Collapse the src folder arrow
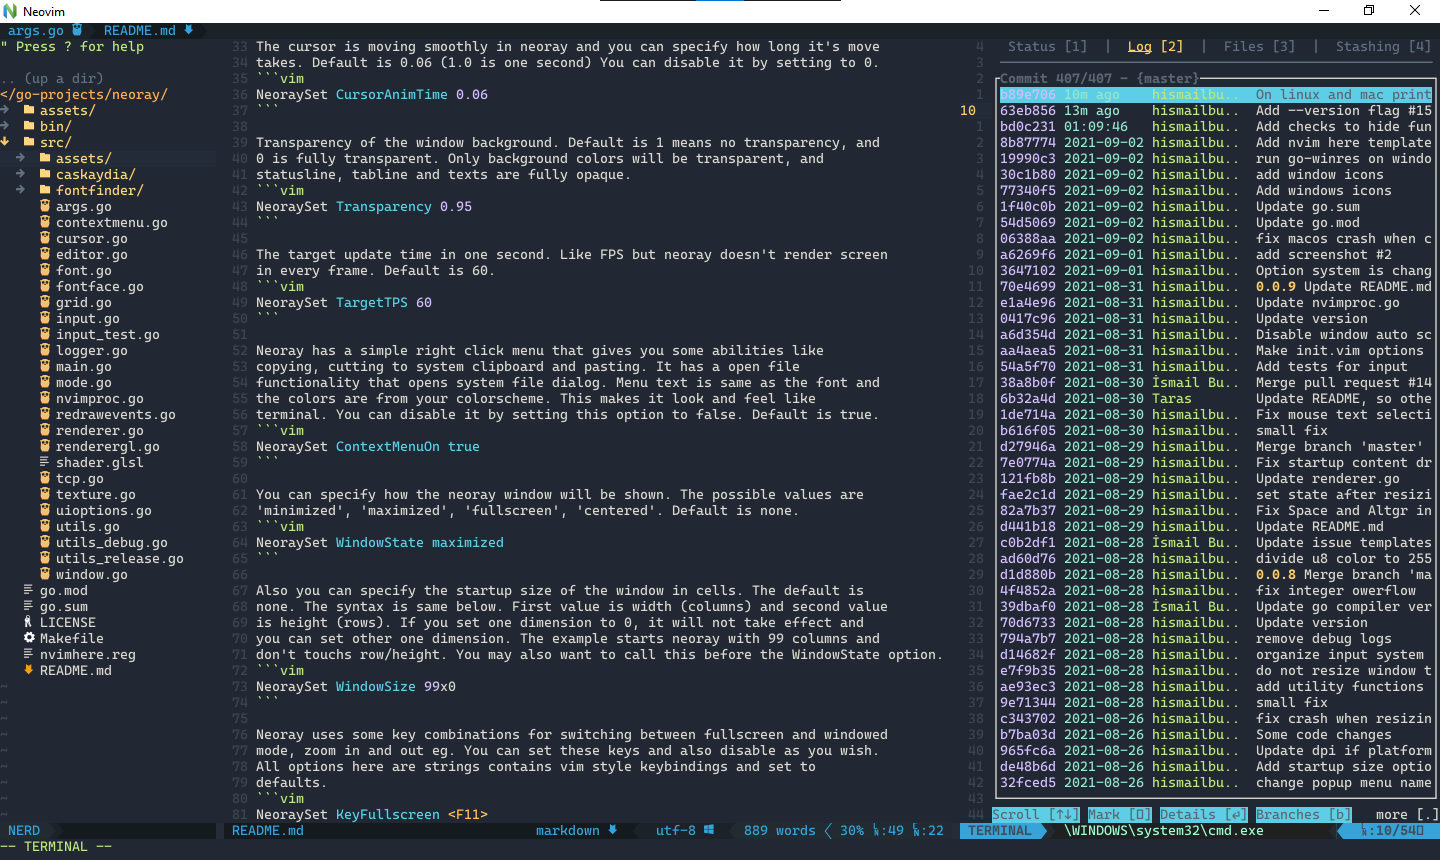1440x860 pixels. click(x=5, y=142)
